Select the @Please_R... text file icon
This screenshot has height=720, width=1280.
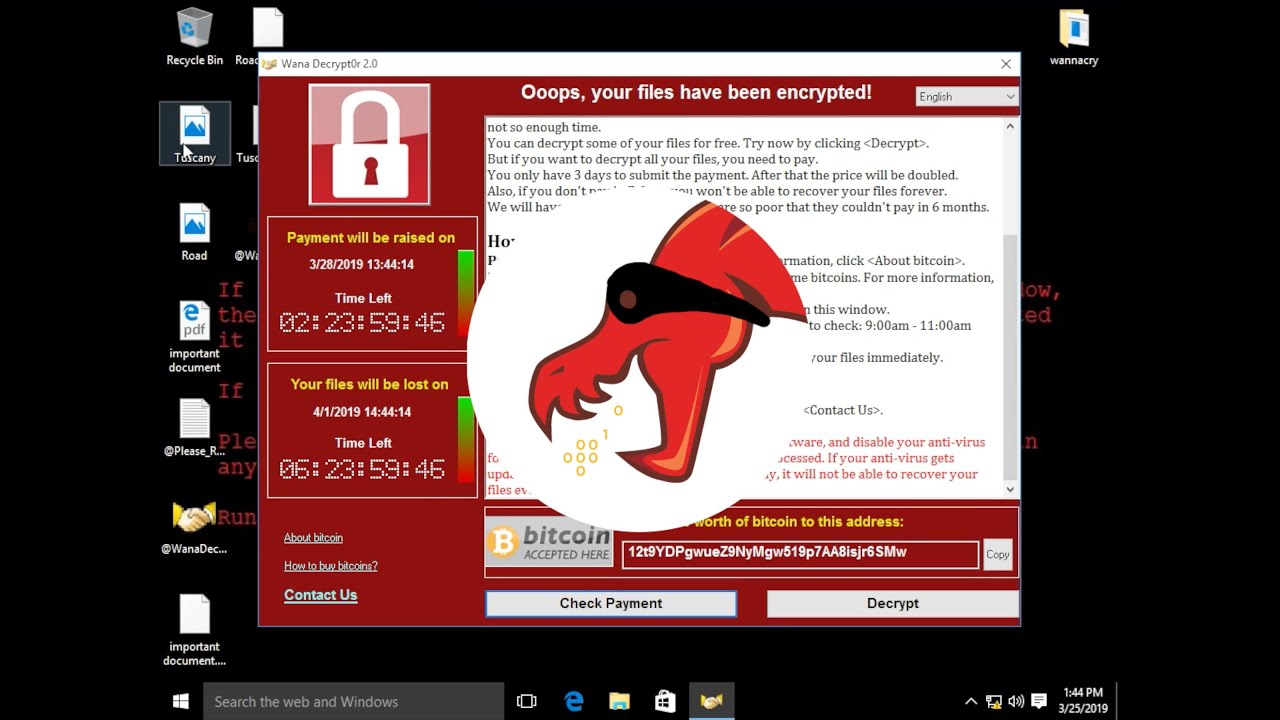click(x=194, y=427)
